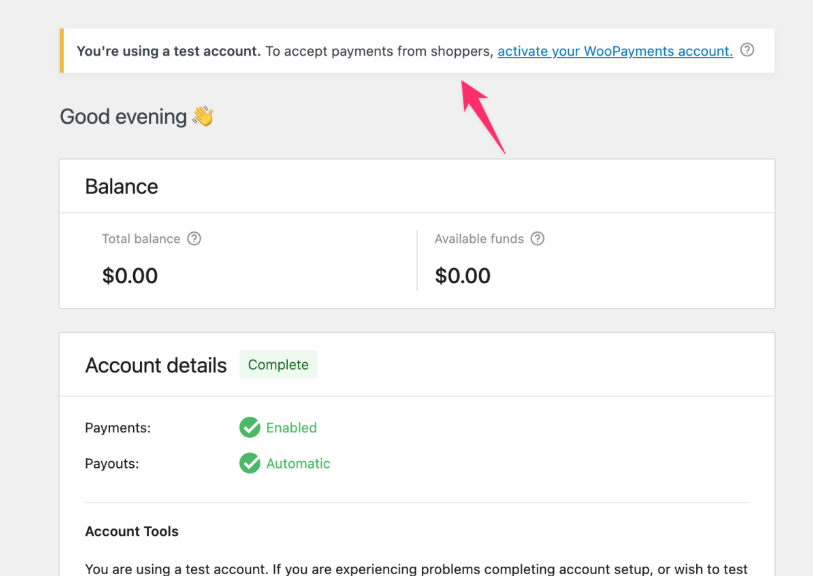The width and height of the screenshot is (813, 576).
Task: Click the Complete status badge
Action: tap(278, 364)
